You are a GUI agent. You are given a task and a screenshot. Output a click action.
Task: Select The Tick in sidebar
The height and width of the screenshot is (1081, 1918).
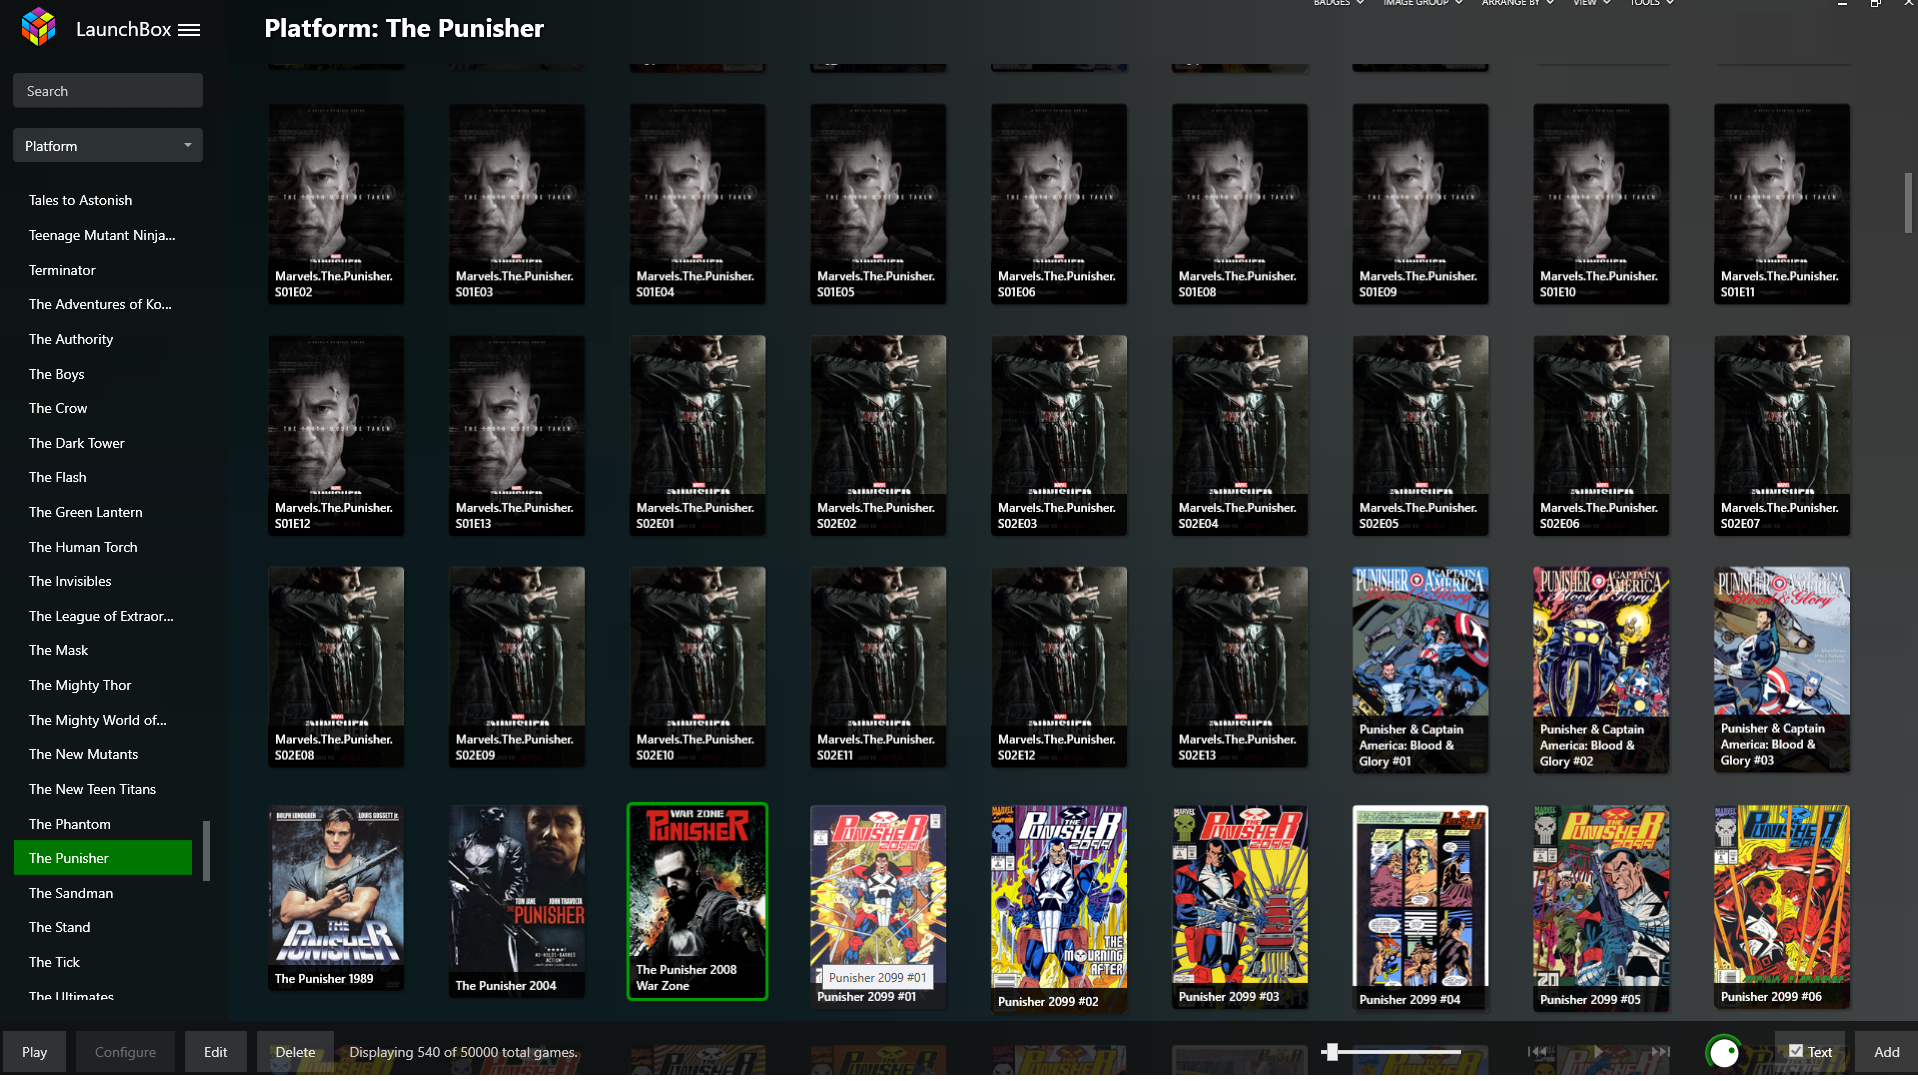[x=103, y=963]
